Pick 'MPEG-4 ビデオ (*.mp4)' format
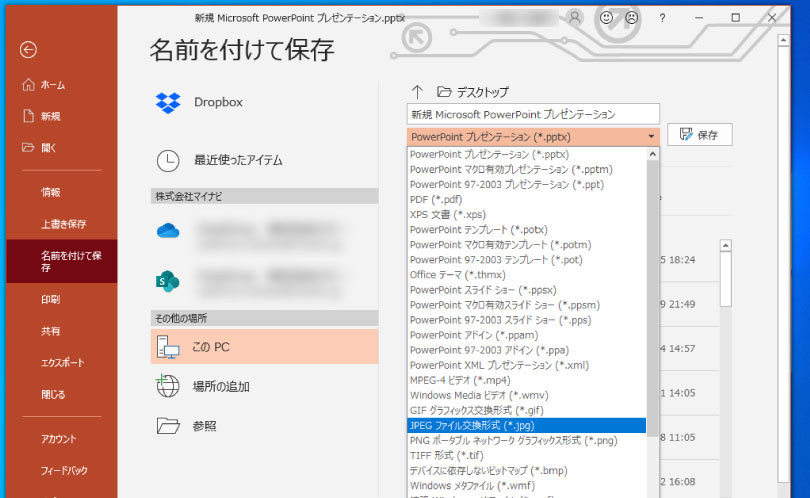 click(460, 380)
